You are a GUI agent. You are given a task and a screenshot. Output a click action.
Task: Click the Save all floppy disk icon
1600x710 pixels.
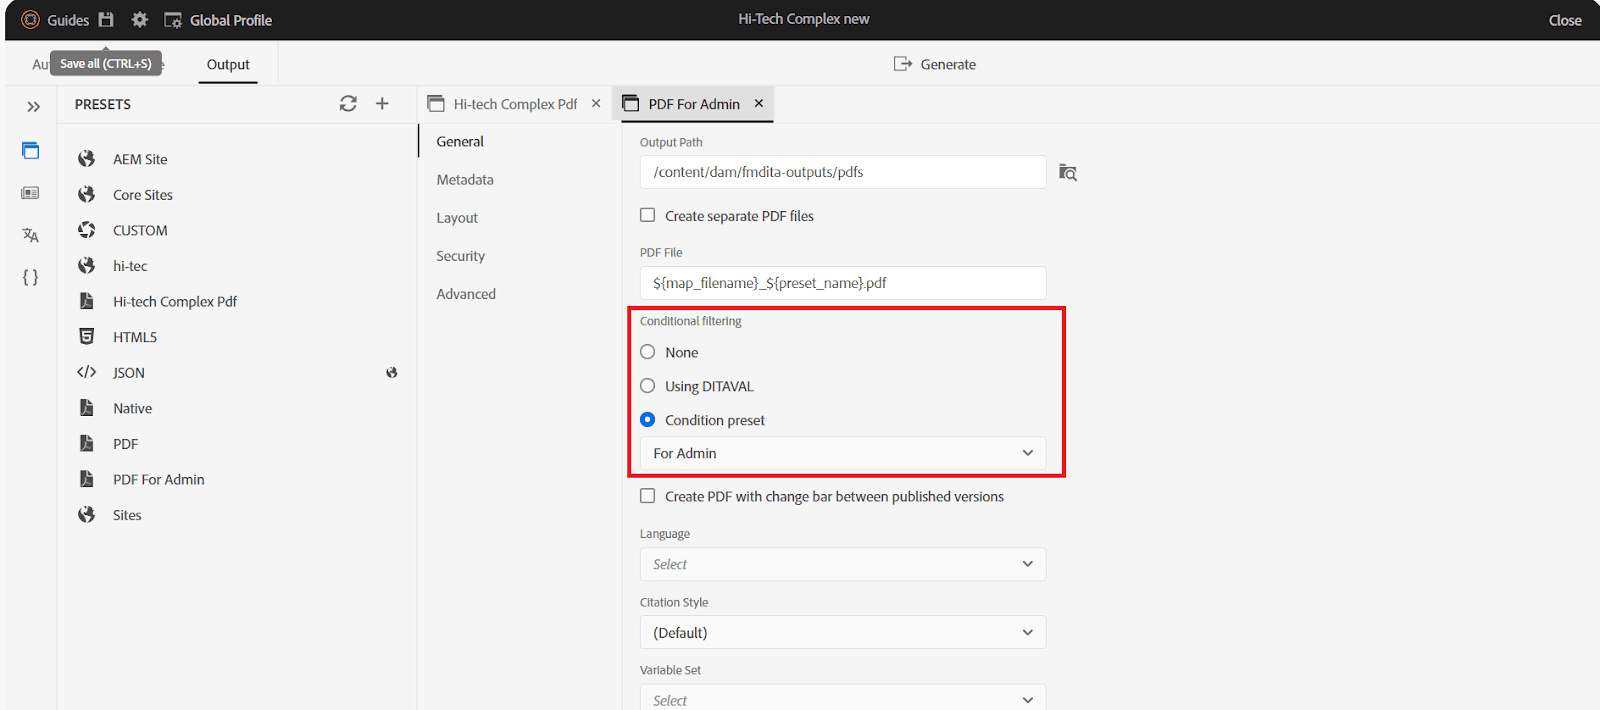pyautogui.click(x=106, y=20)
